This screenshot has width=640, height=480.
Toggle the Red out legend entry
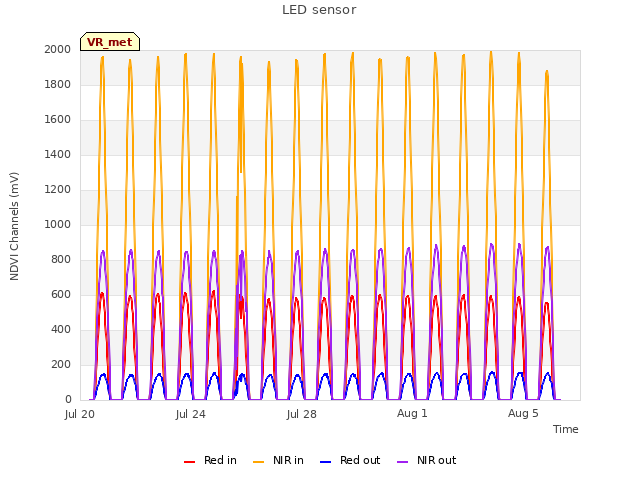(350, 460)
